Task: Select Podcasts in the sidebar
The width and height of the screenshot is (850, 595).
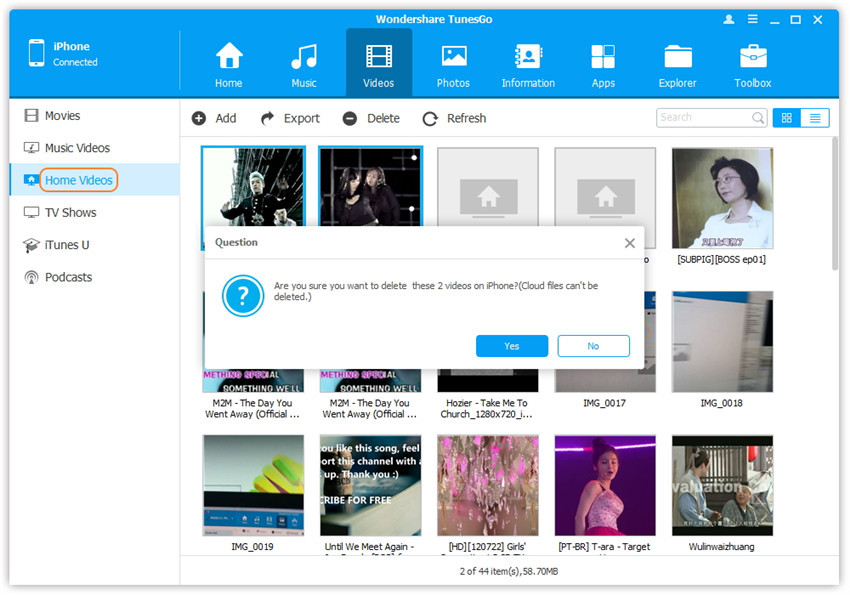Action: pyautogui.click(x=68, y=277)
